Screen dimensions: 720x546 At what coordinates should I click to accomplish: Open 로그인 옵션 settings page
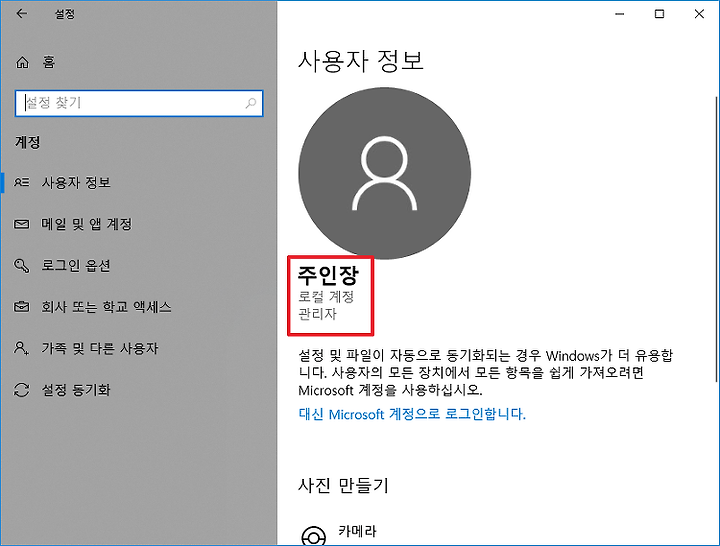click(76, 265)
